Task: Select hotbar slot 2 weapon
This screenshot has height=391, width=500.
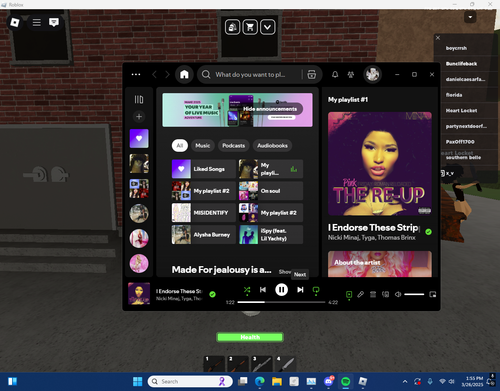Action: tap(238, 364)
